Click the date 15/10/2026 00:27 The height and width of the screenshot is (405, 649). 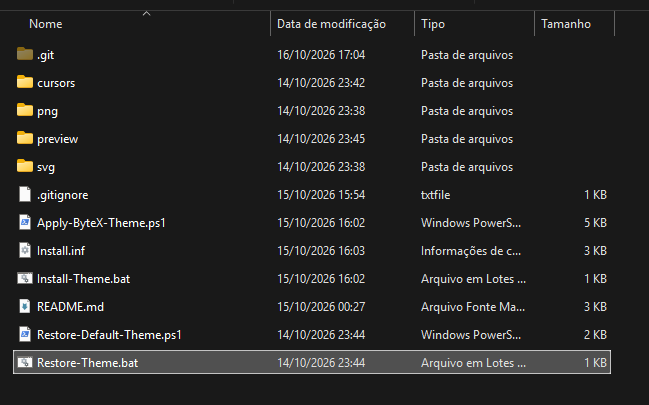click(x=321, y=307)
